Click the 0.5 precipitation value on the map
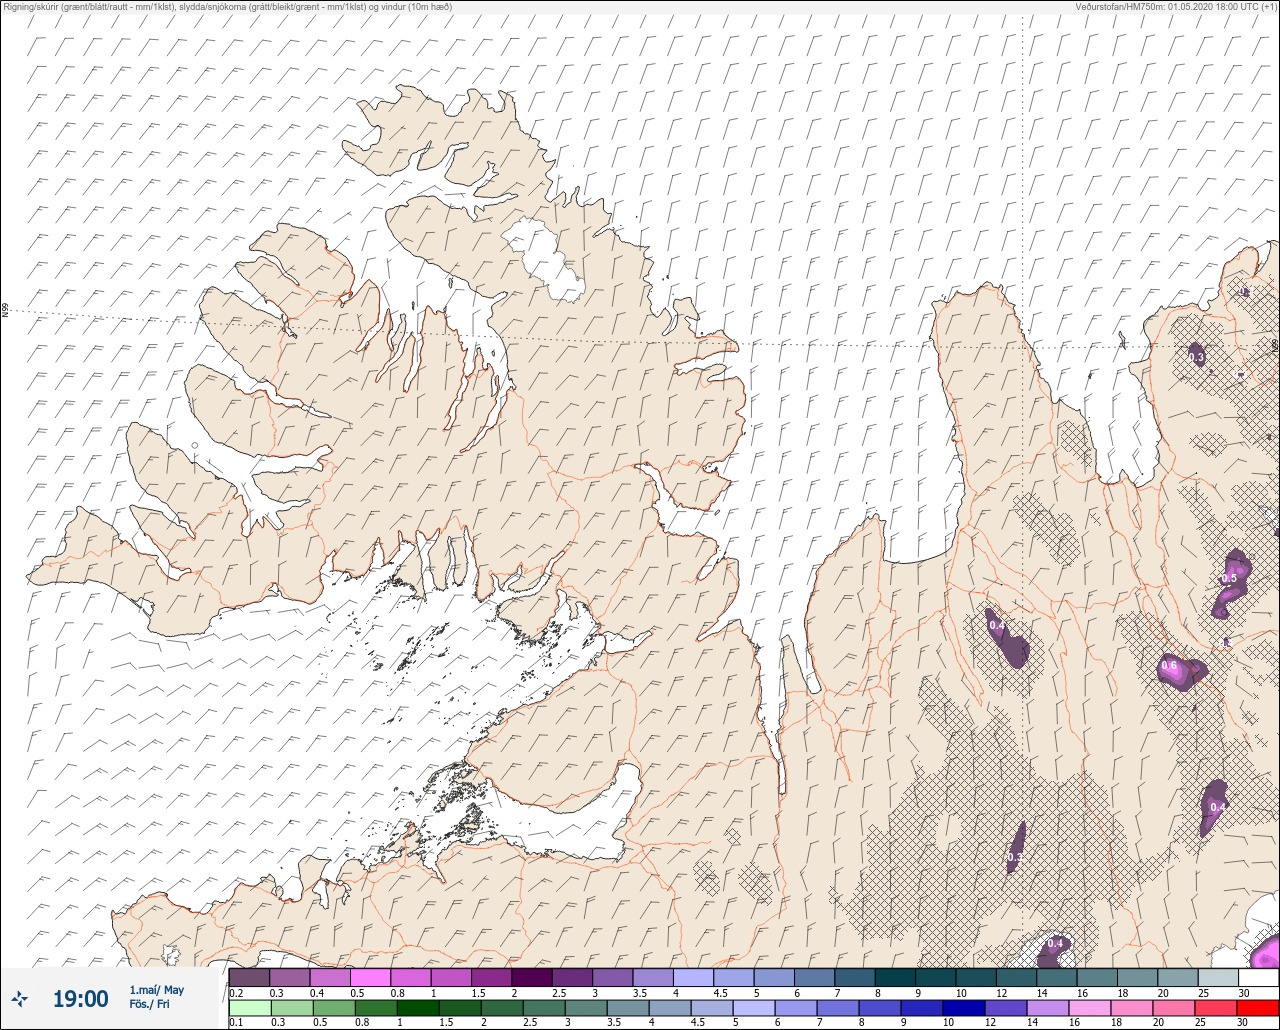1280x1030 pixels. coord(1229,578)
